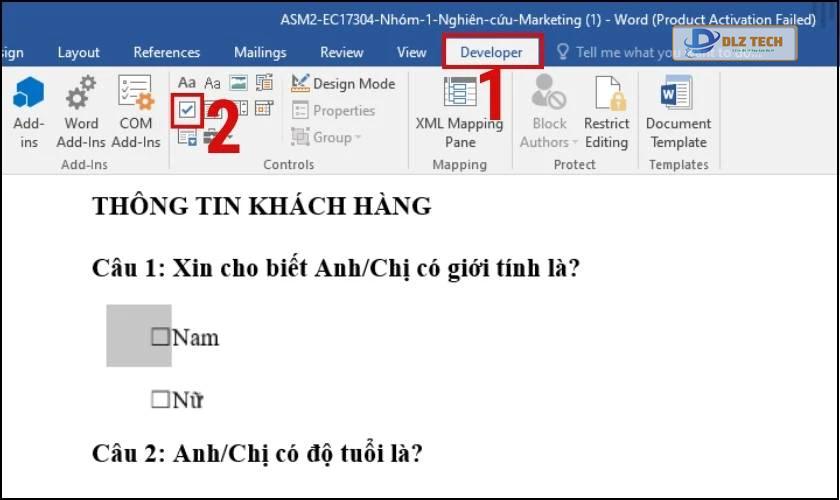Toggle Design Mode
Image resolution: width=840 pixels, height=500 pixels.
pos(343,84)
